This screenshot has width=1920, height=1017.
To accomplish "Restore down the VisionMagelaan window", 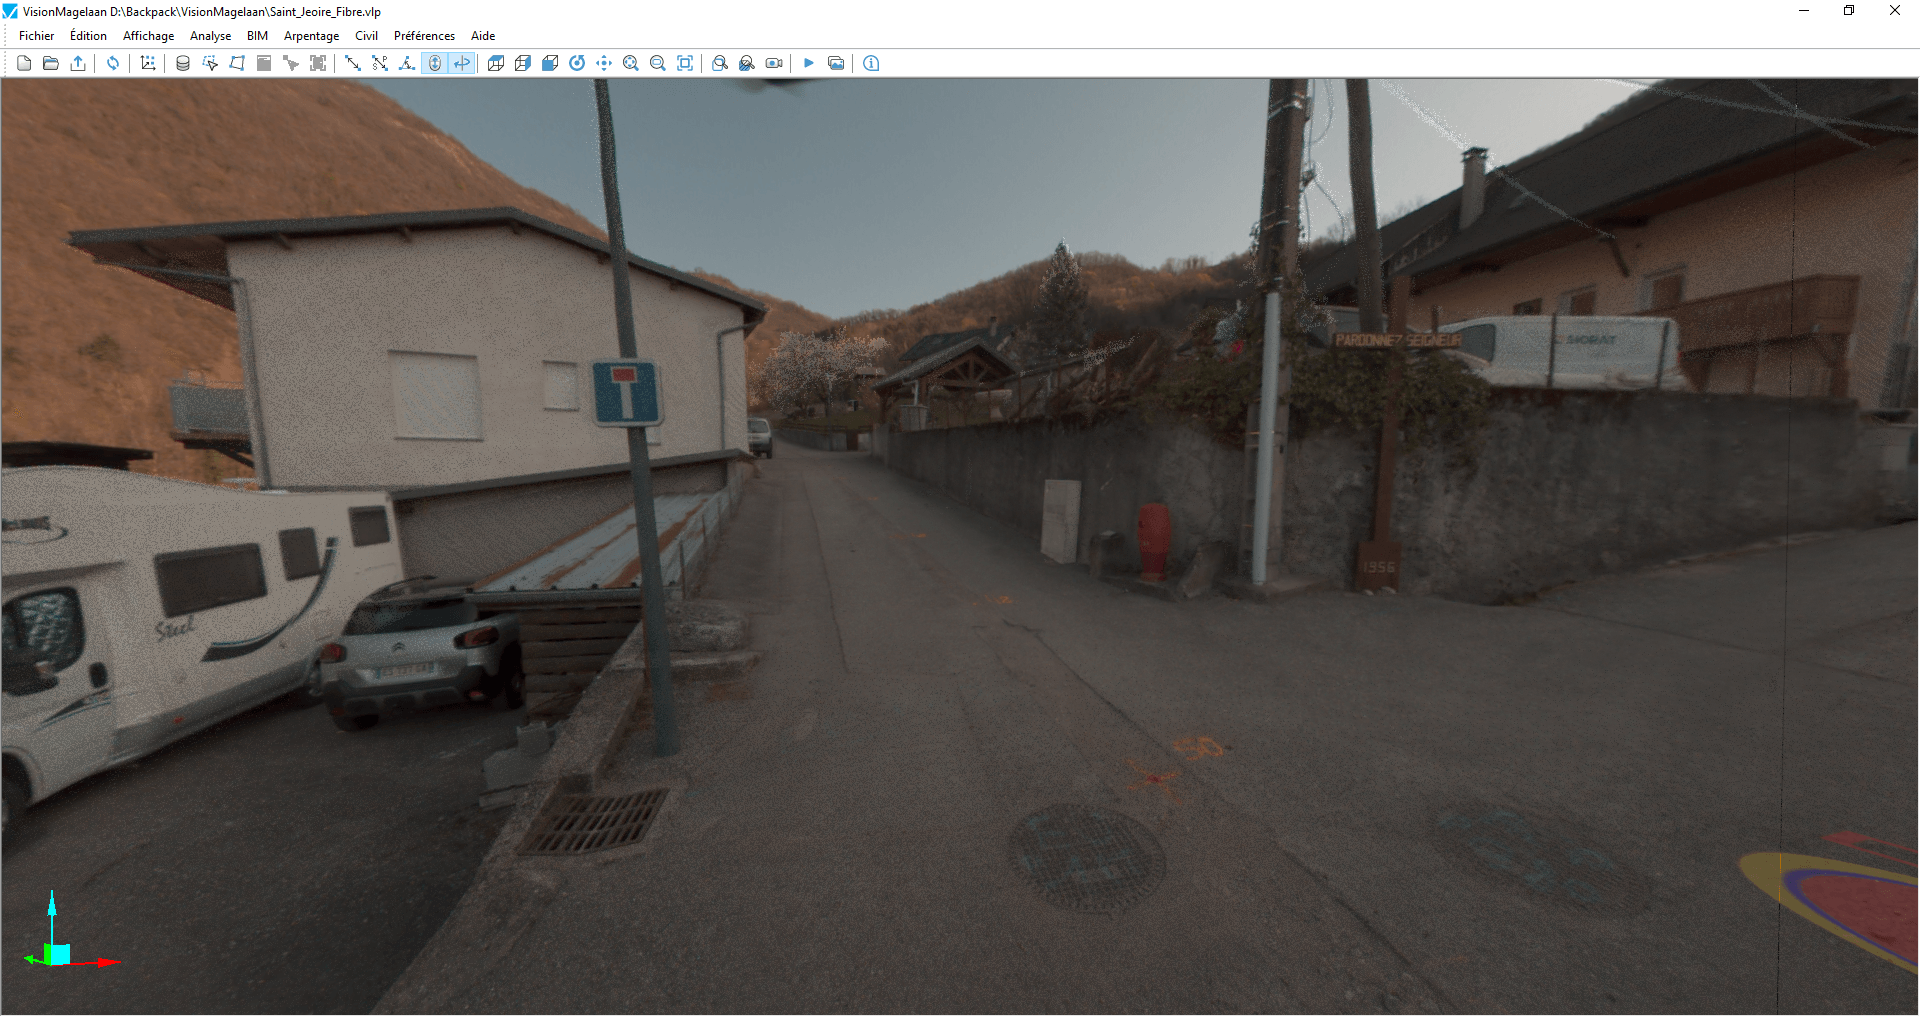I will tap(1849, 11).
